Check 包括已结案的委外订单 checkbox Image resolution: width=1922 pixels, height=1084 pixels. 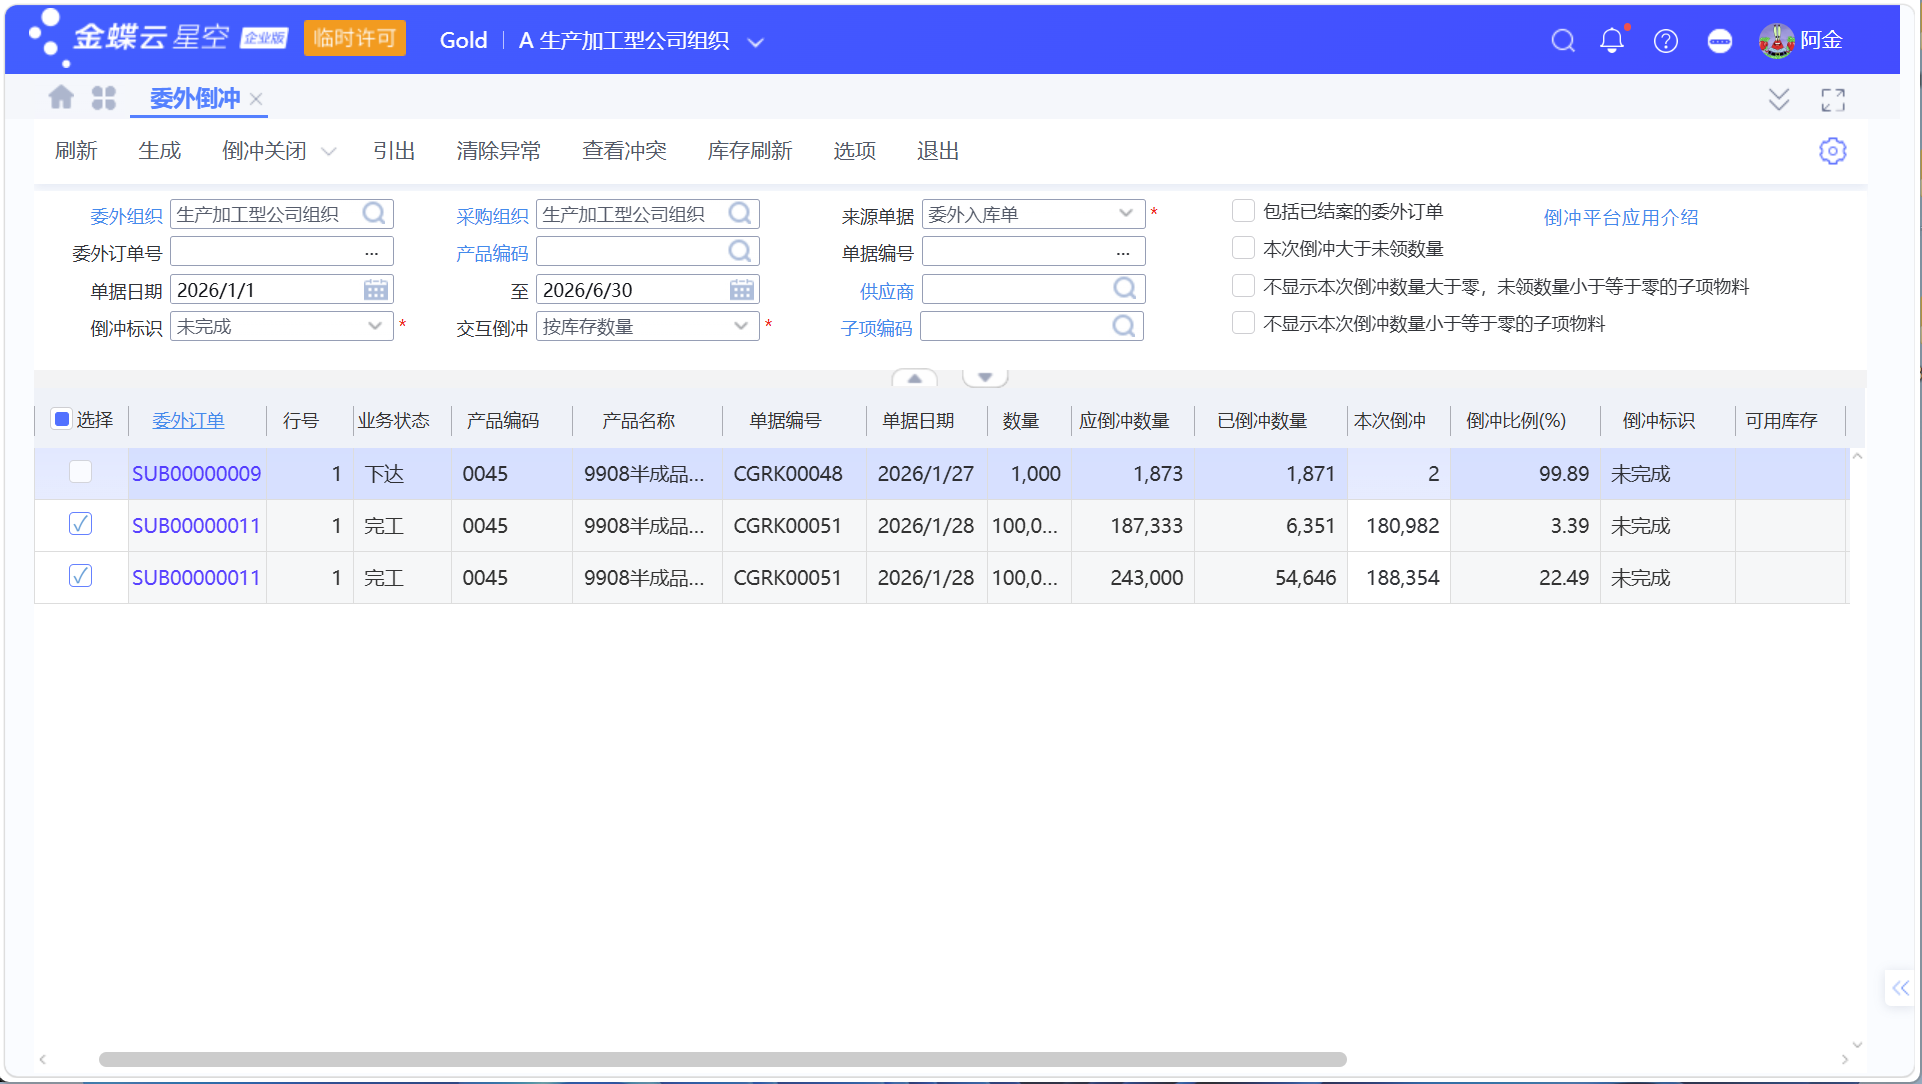1243,211
